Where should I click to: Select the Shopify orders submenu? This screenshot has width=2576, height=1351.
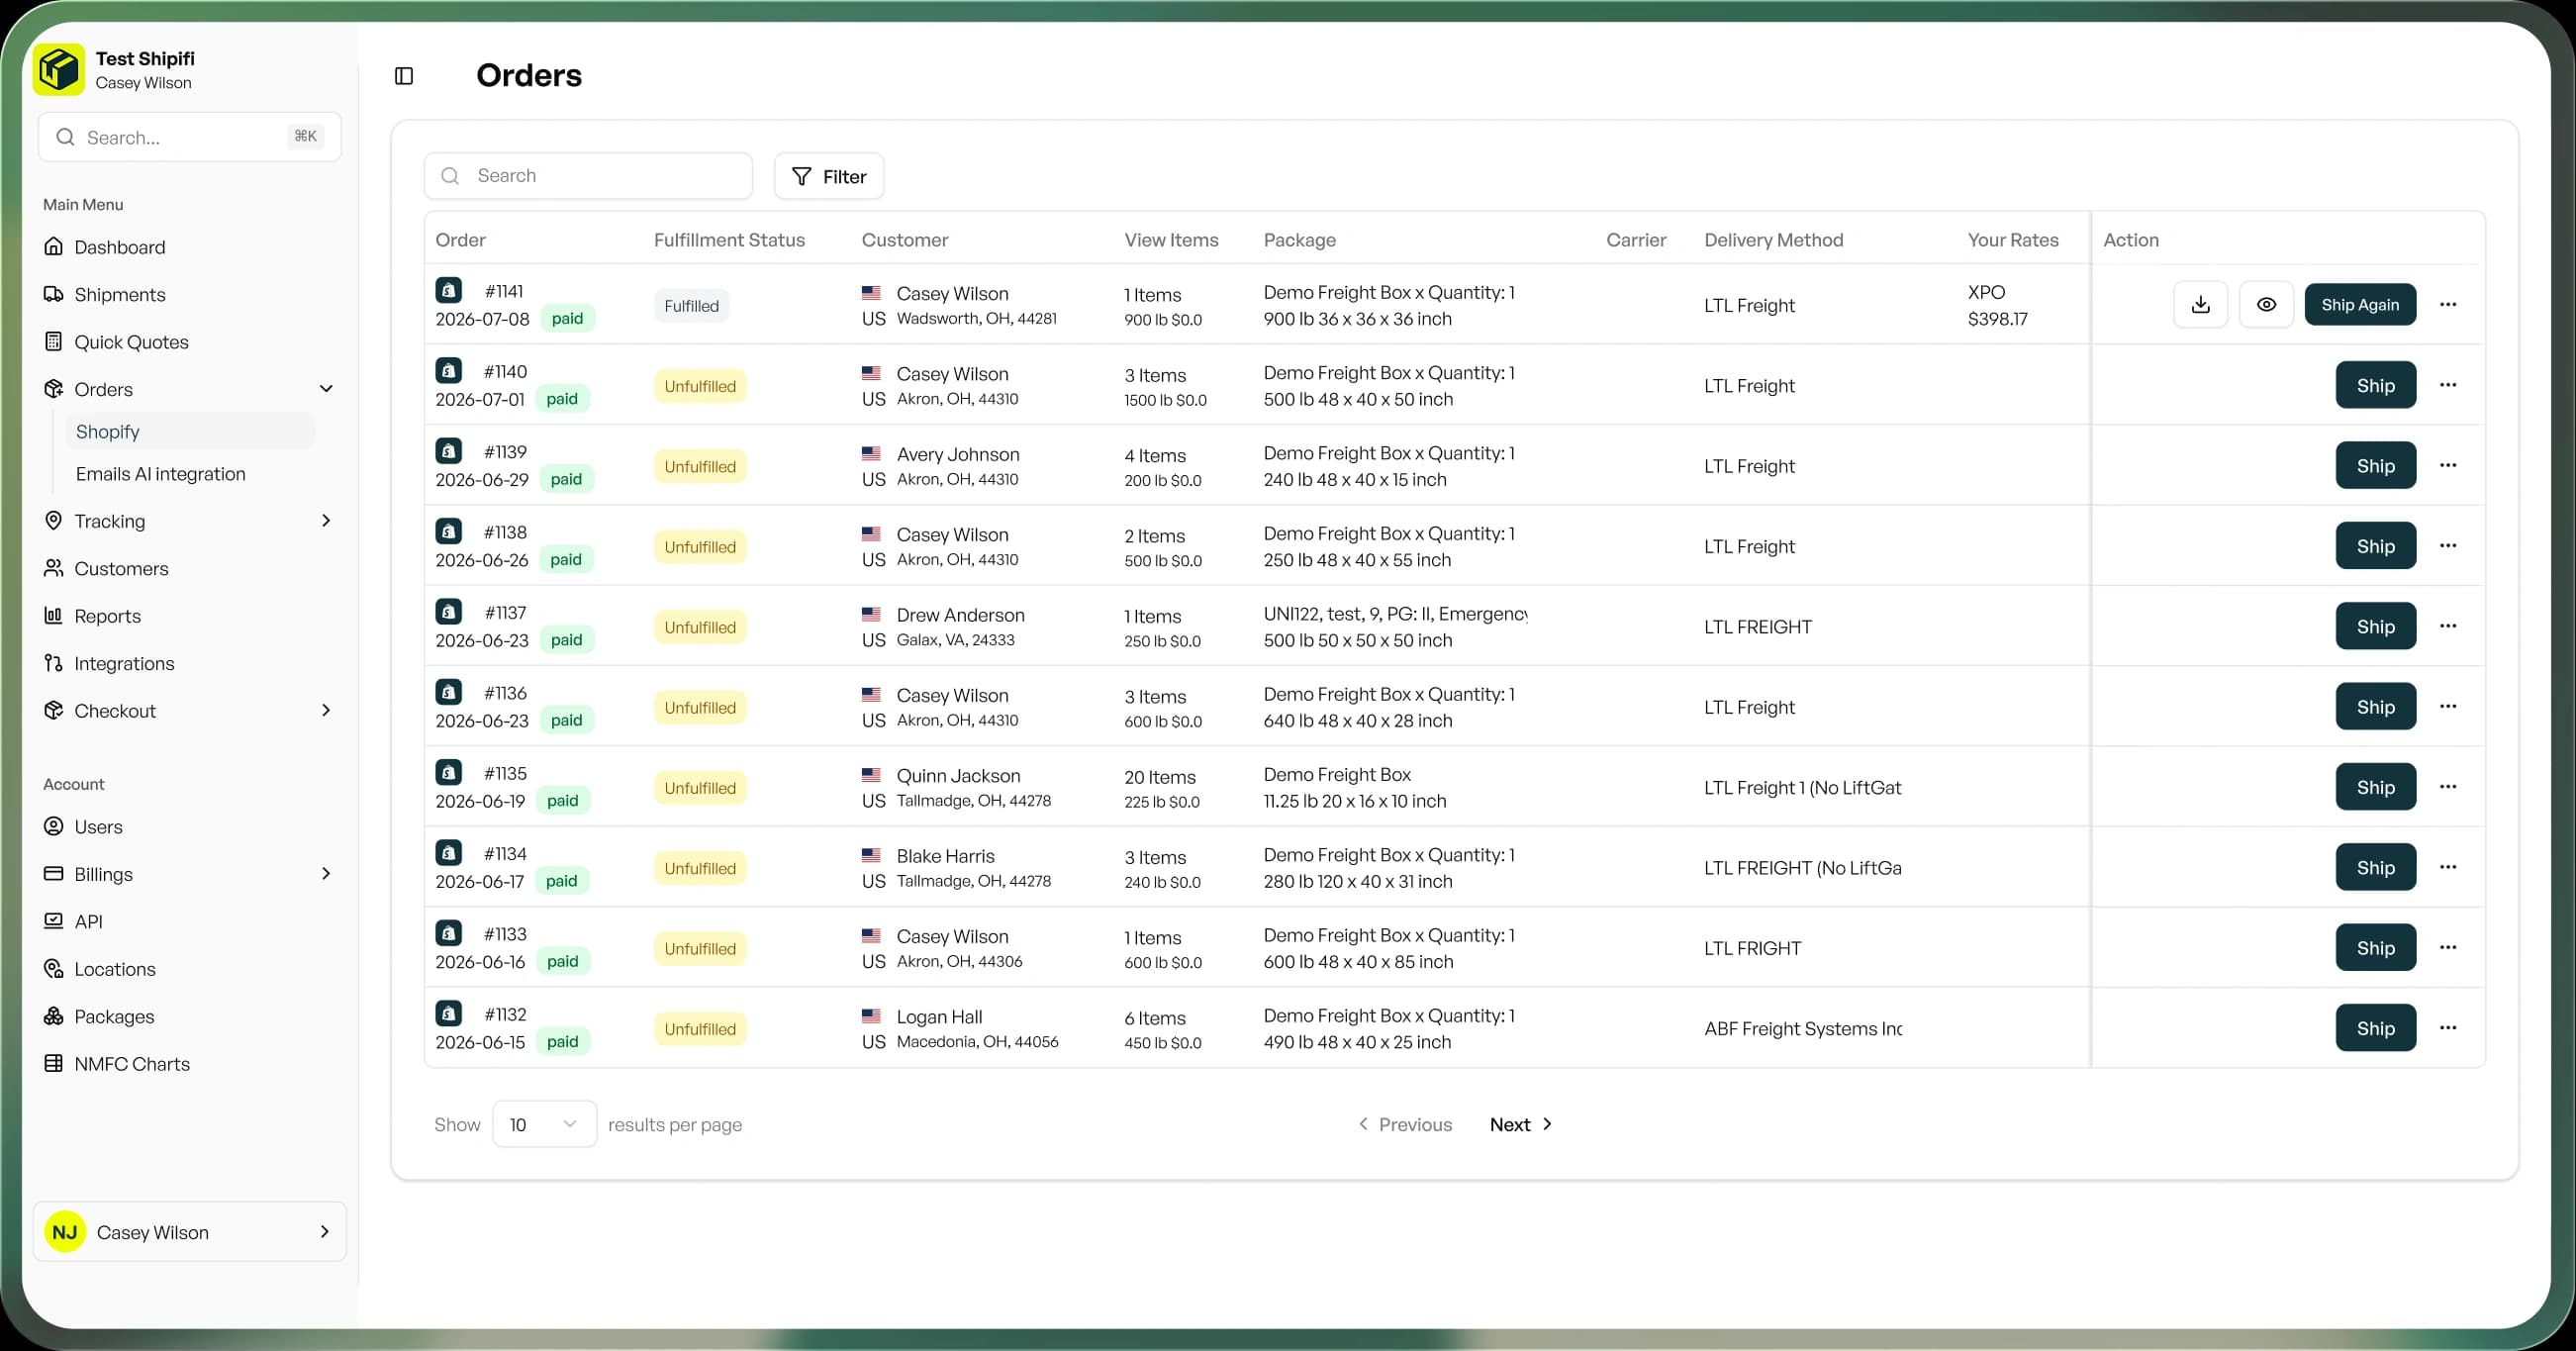click(190, 431)
